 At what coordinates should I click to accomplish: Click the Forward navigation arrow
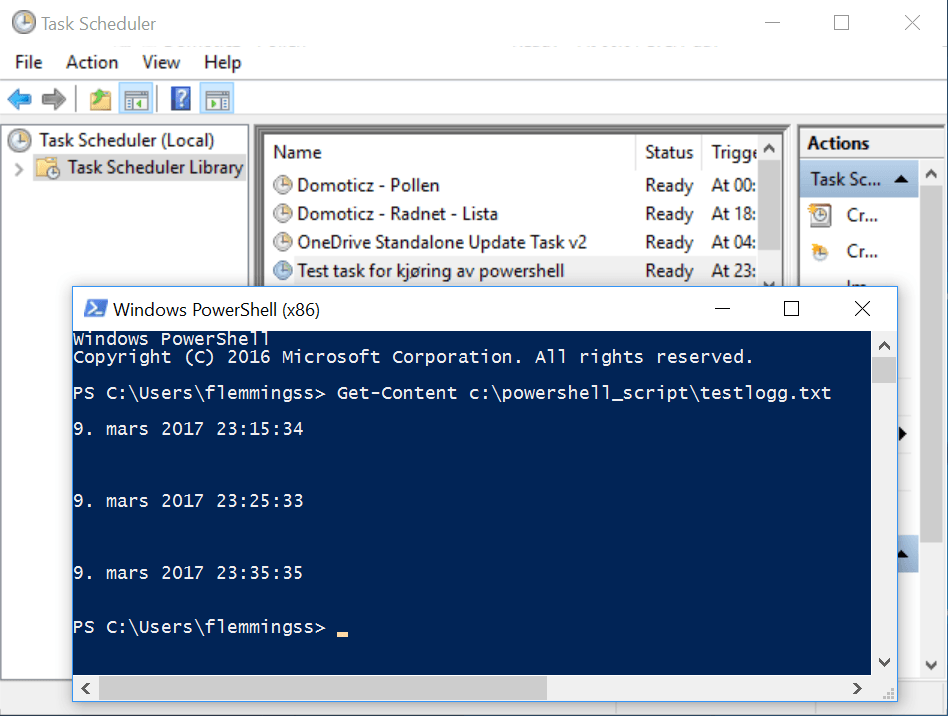pyautogui.click(x=53, y=98)
